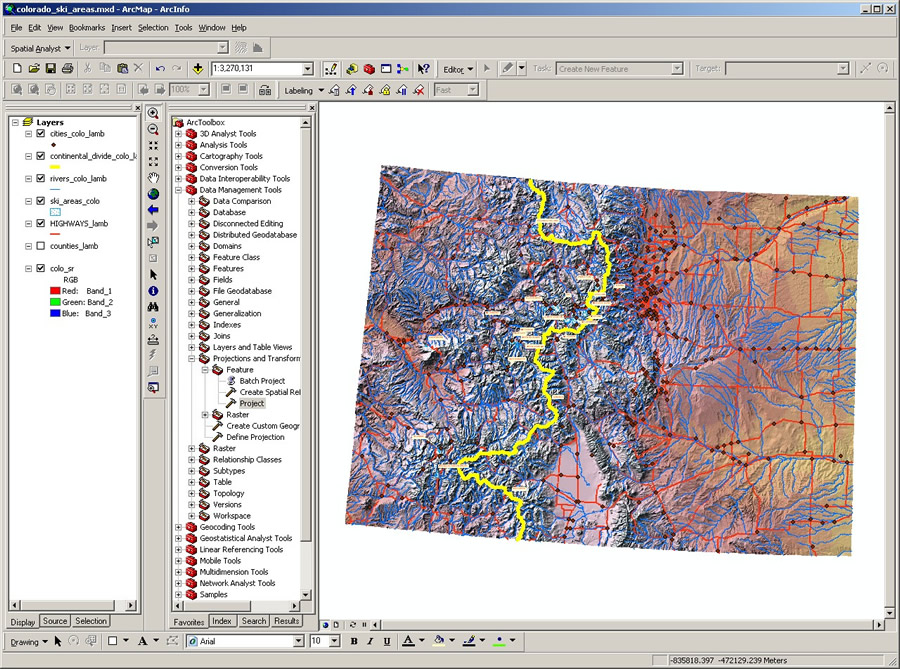
Task: Open the Bookmarks menu
Action: pos(87,28)
